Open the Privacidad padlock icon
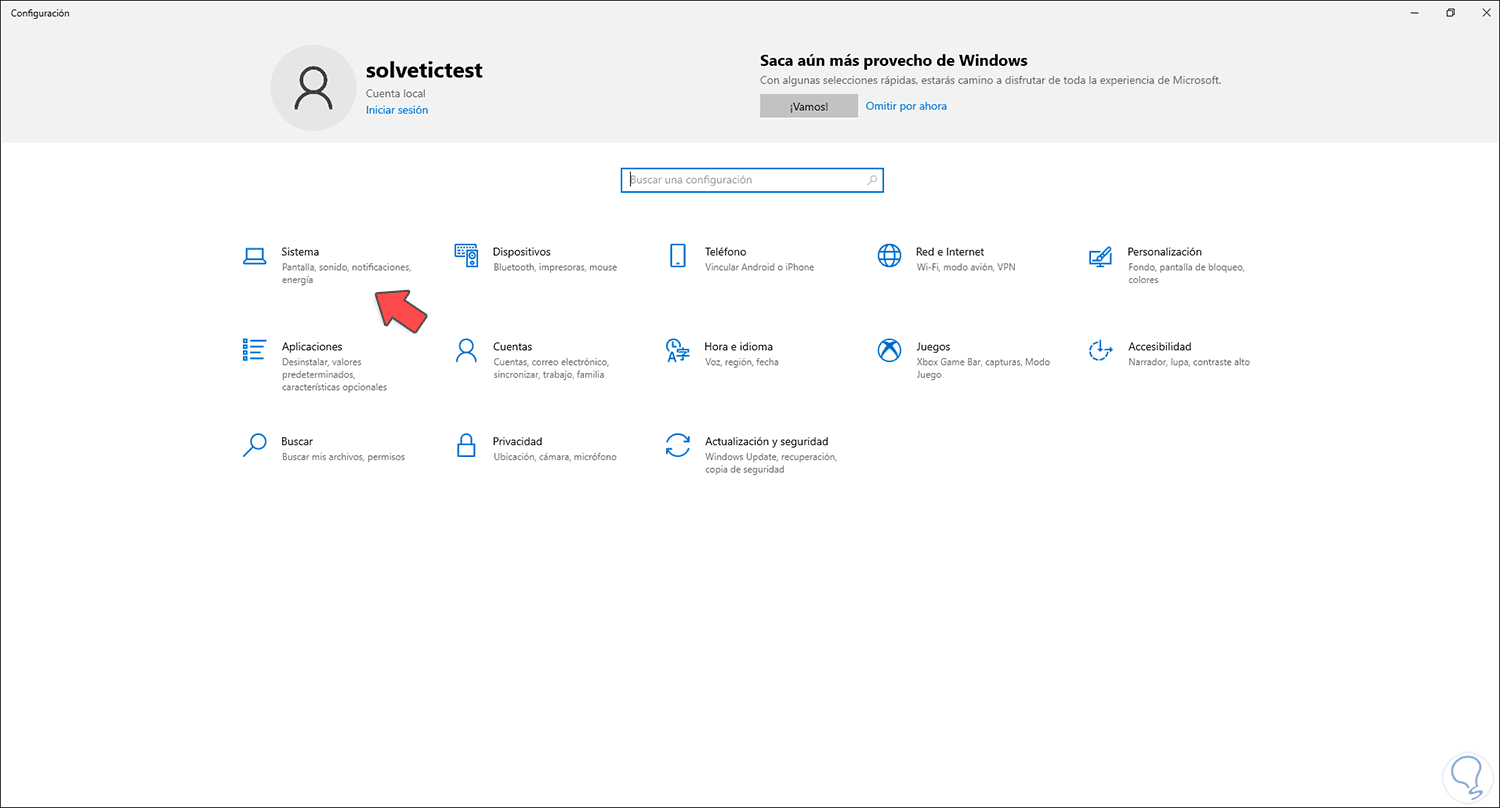 [x=466, y=445]
